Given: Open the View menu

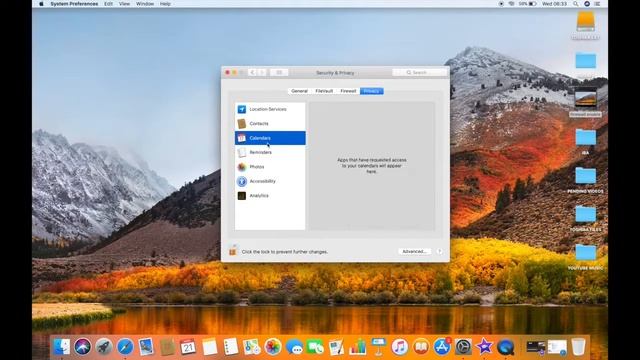Looking at the screenshot, I should [124, 4].
